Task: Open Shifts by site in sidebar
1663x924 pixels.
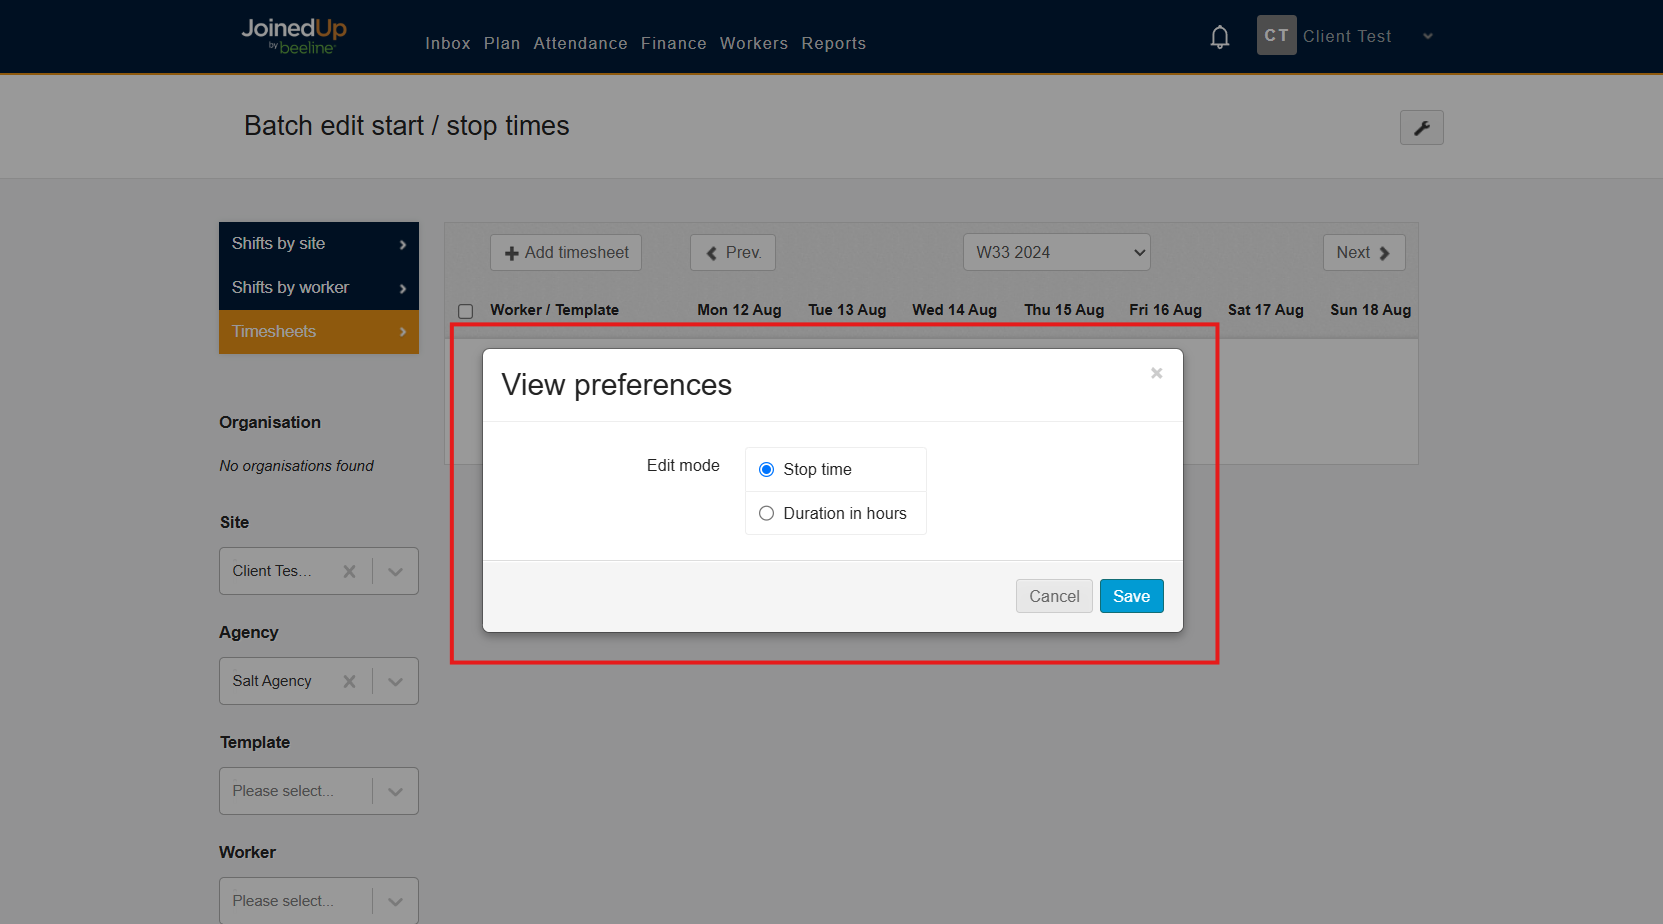Action: [x=318, y=244]
